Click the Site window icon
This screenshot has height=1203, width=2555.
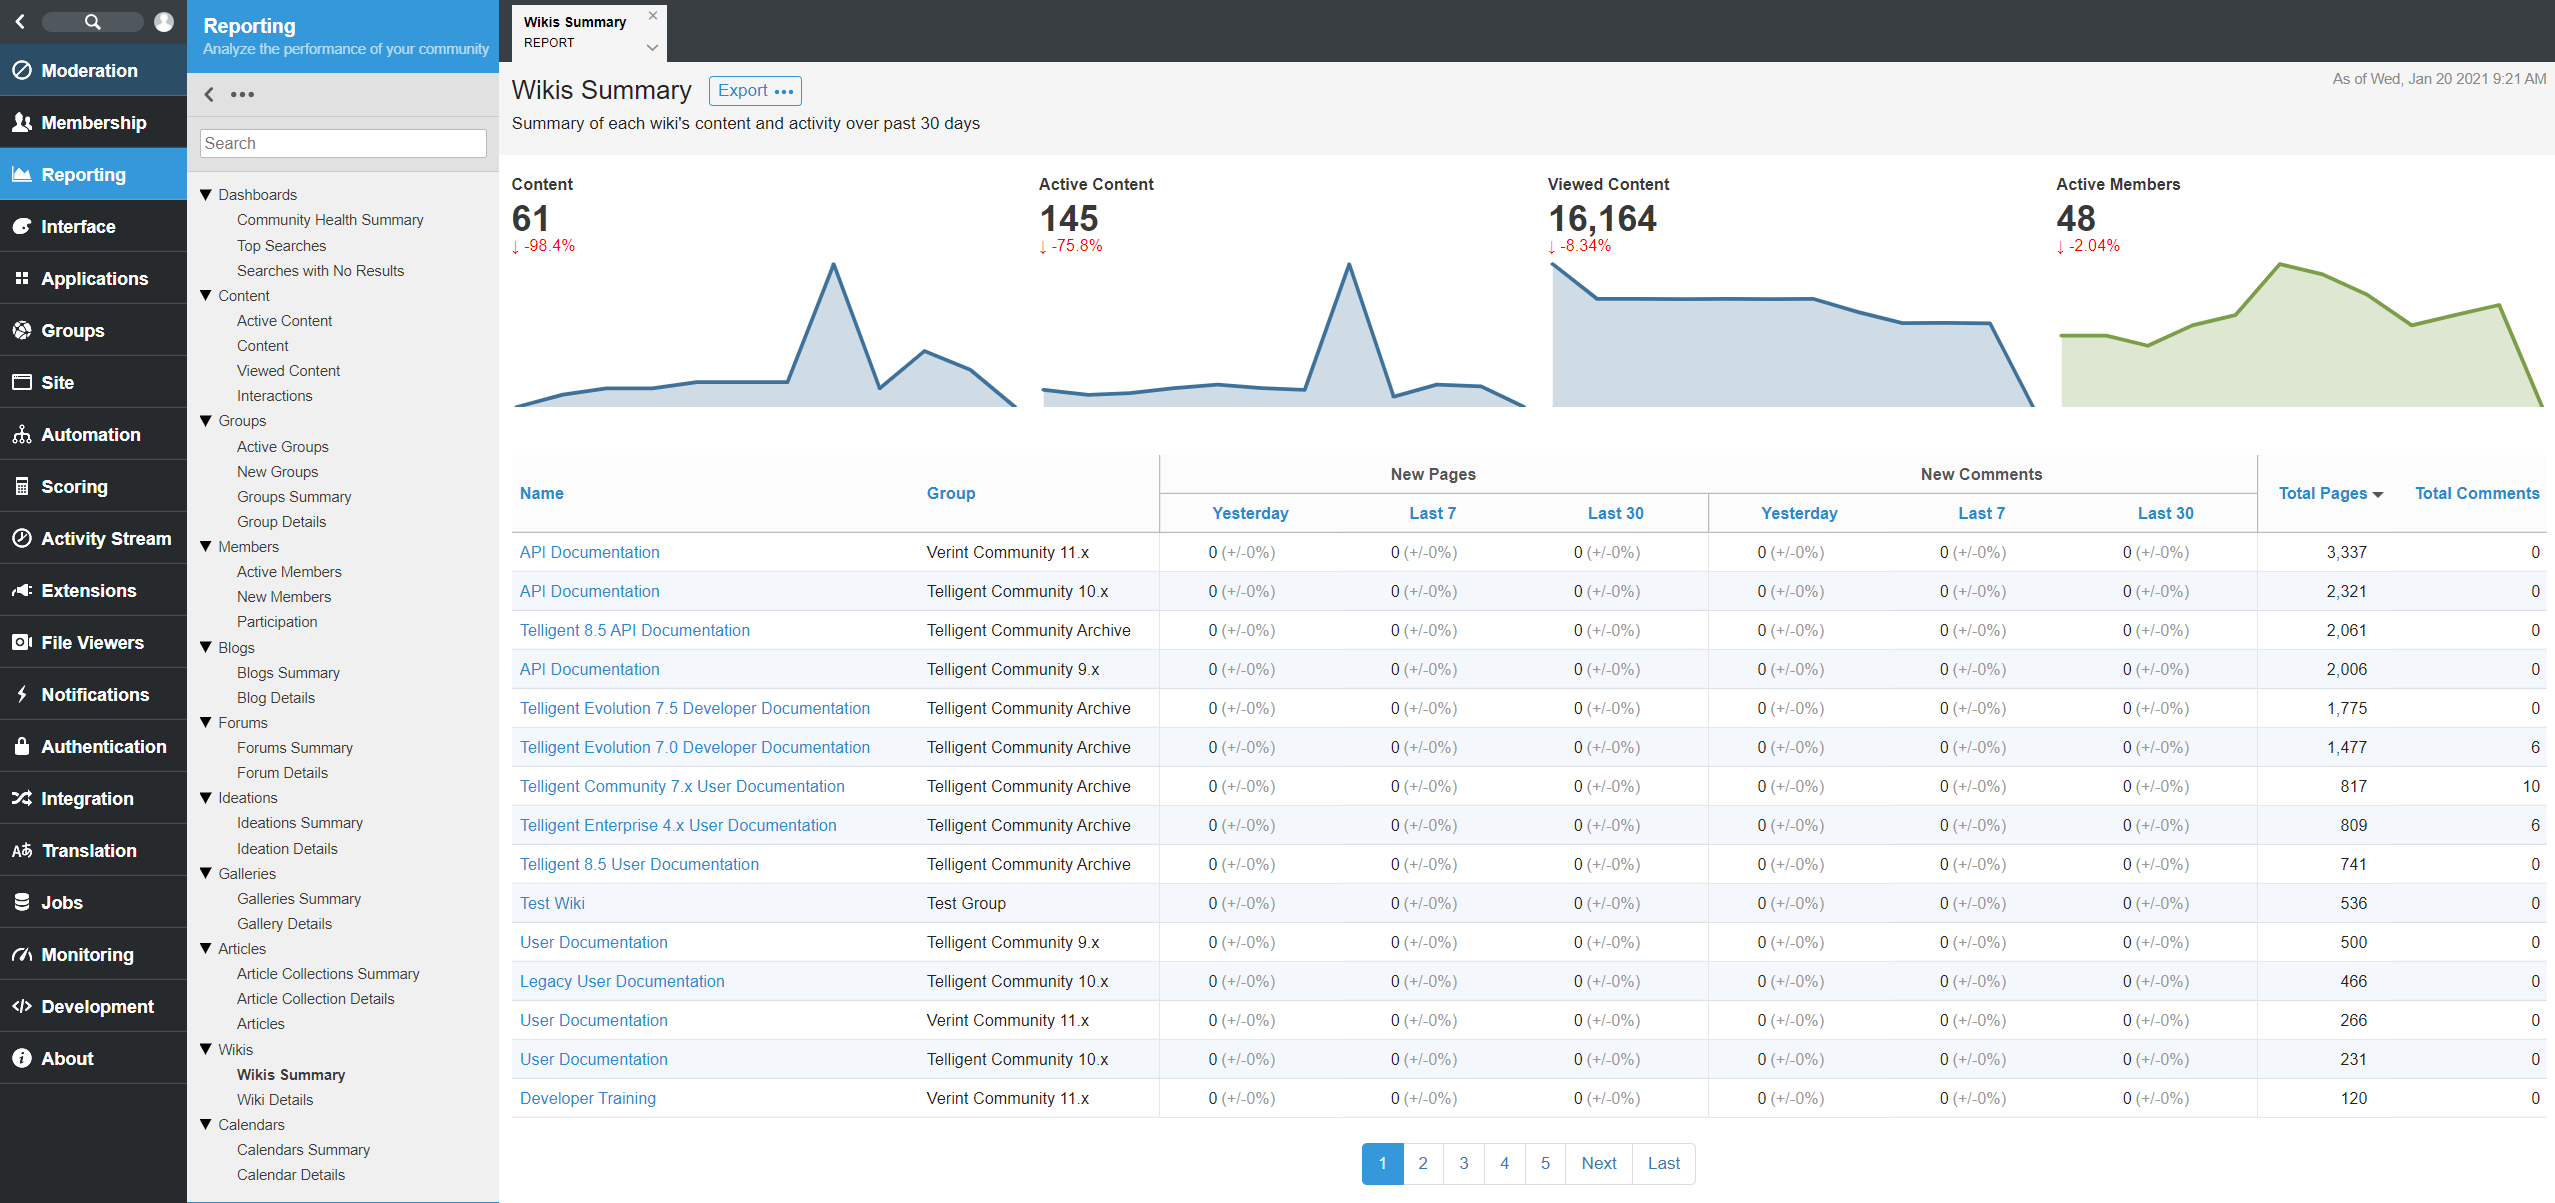(x=21, y=382)
